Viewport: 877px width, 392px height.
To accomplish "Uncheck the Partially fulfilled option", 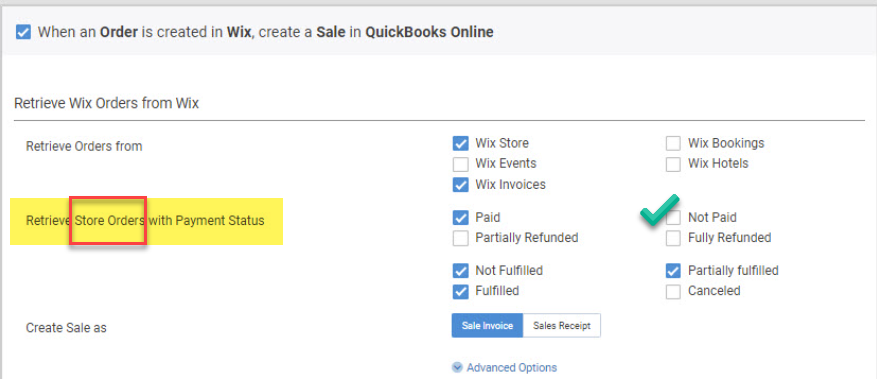I will 673,271.
